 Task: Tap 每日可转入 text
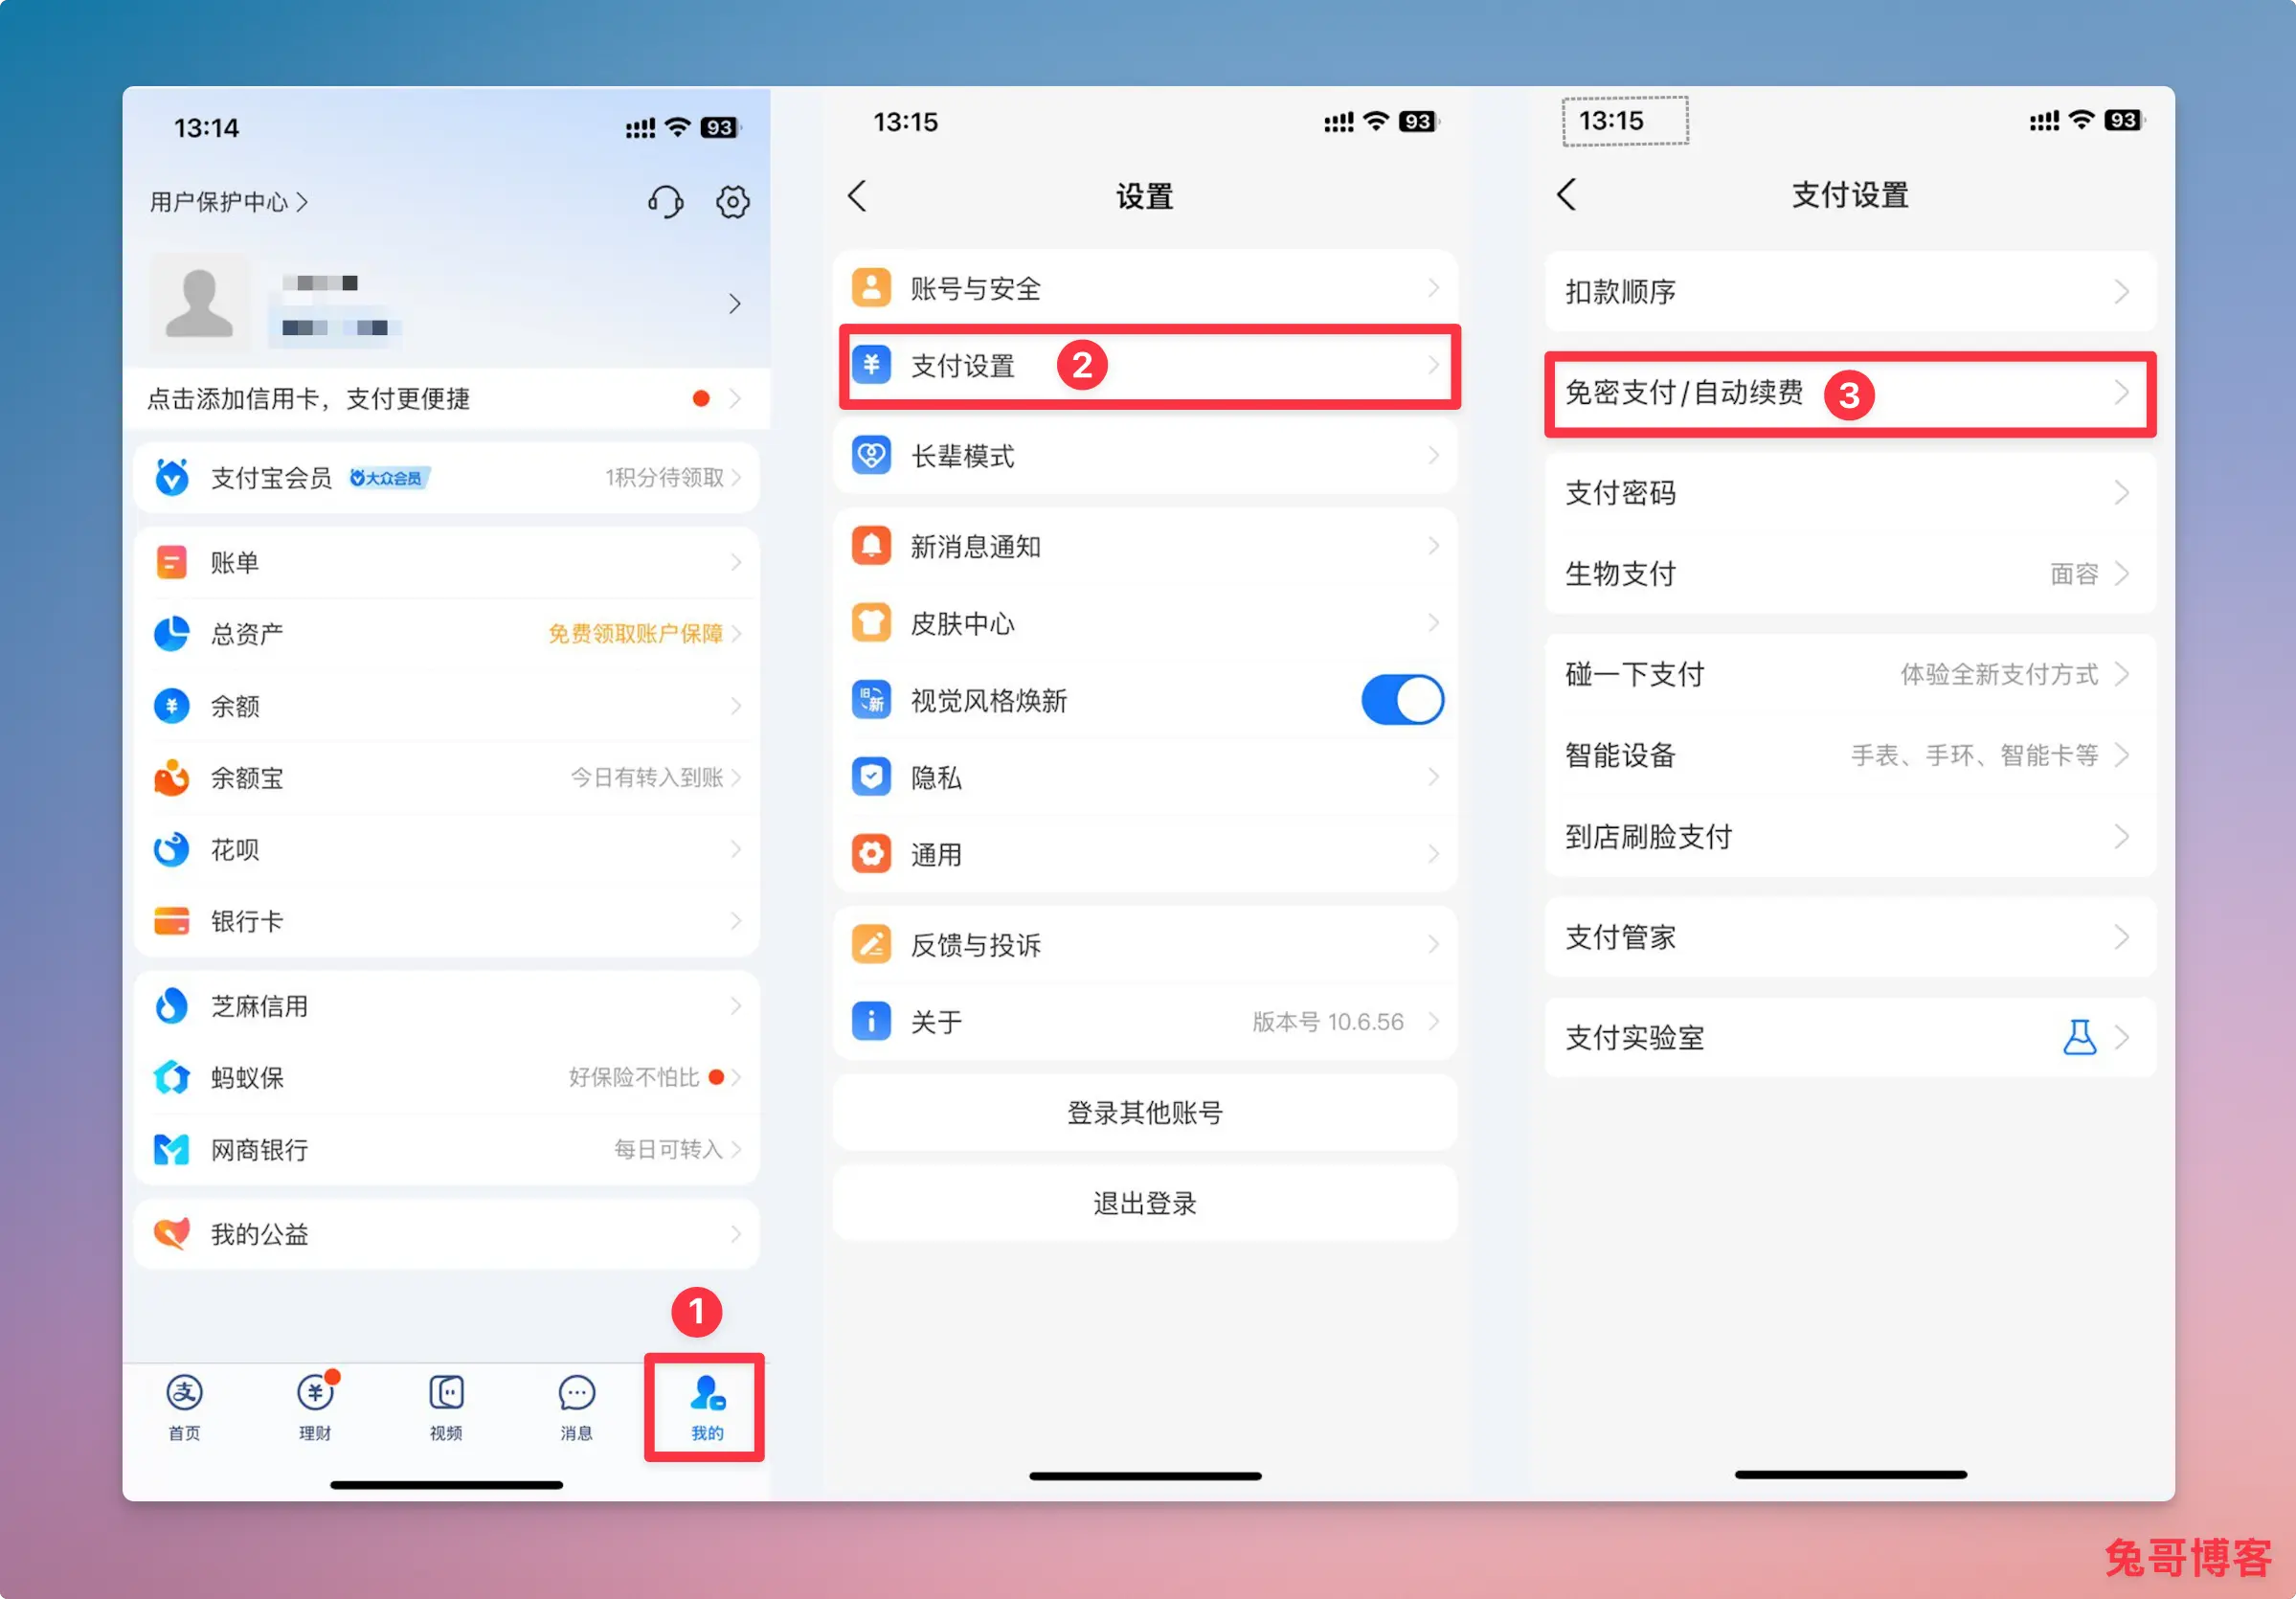point(668,1150)
